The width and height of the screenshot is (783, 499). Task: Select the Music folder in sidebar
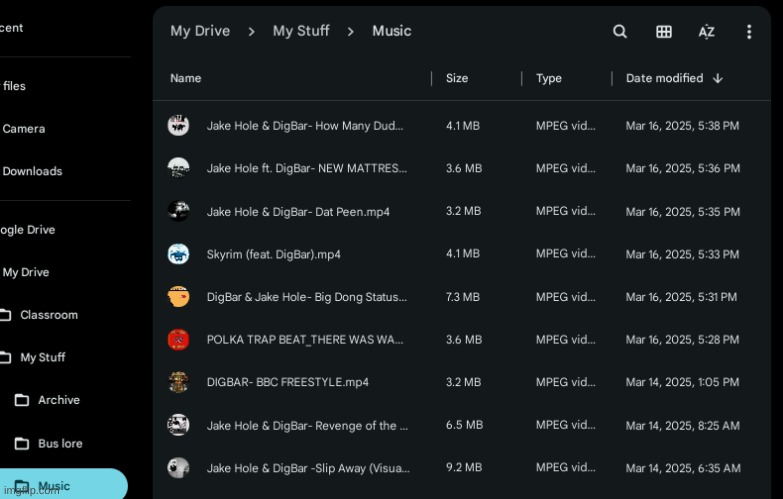[x=54, y=486]
